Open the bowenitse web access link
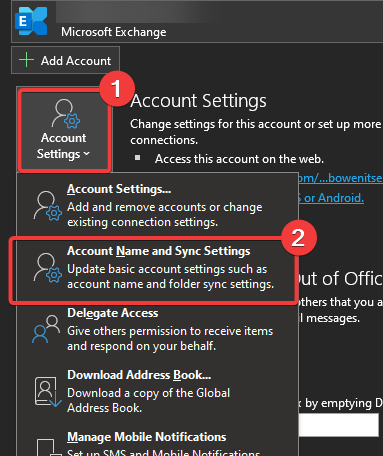The width and height of the screenshot is (383, 456). point(340,178)
